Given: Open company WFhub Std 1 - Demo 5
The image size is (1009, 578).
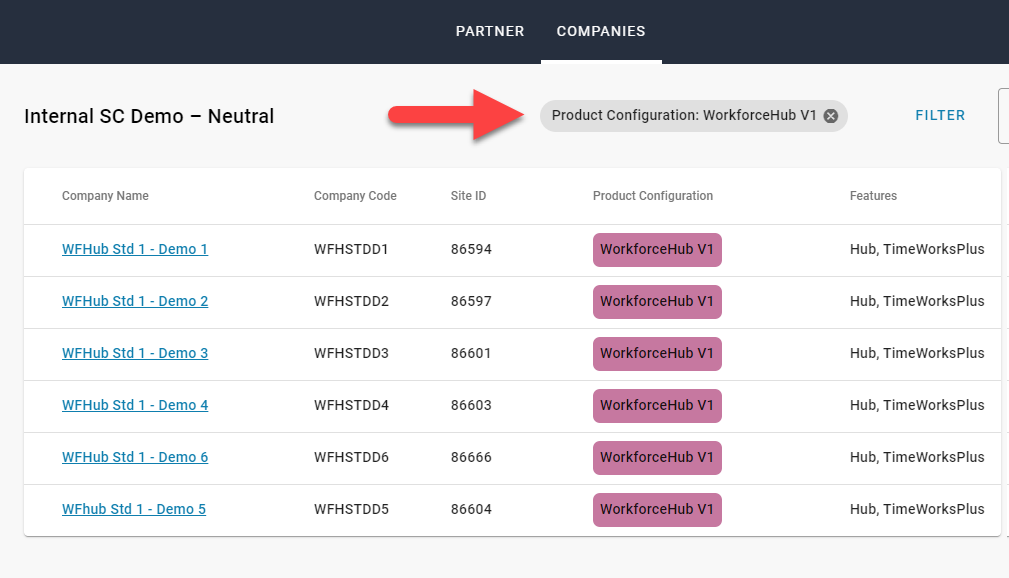Looking at the screenshot, I should click(x=134, y=509).
